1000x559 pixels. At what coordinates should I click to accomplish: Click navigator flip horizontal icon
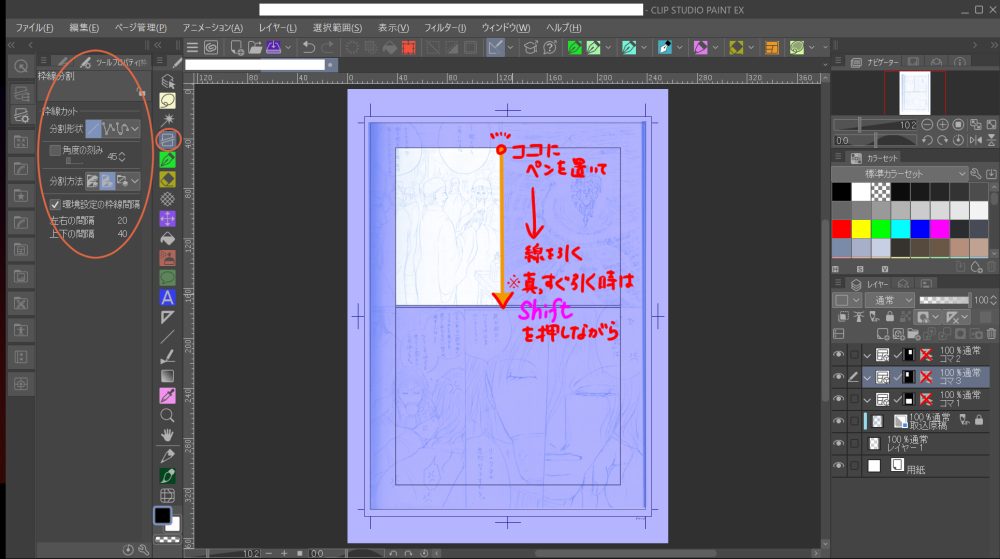(x=976, y=140)
